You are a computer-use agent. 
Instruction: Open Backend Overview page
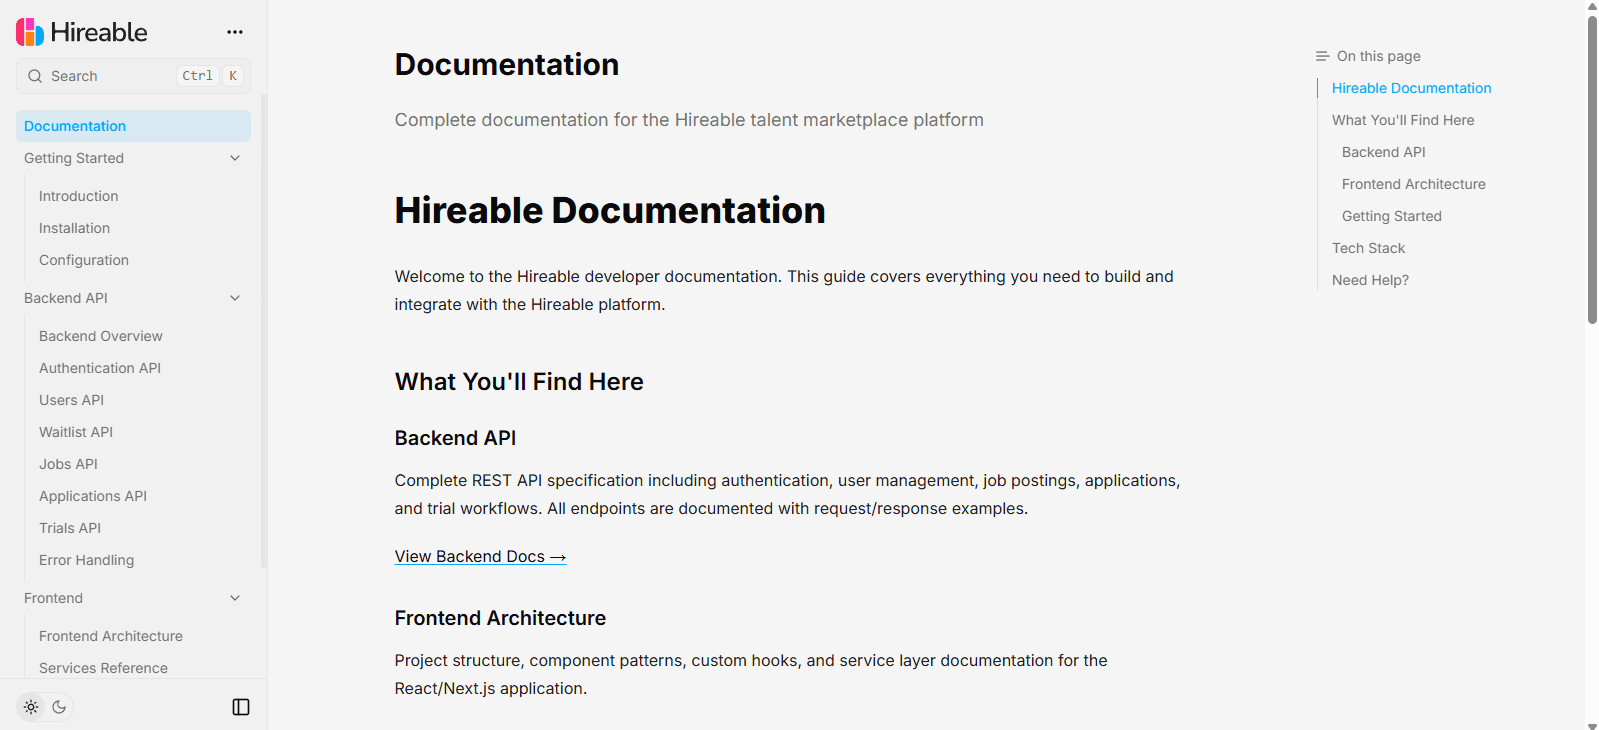coord(100,336)
